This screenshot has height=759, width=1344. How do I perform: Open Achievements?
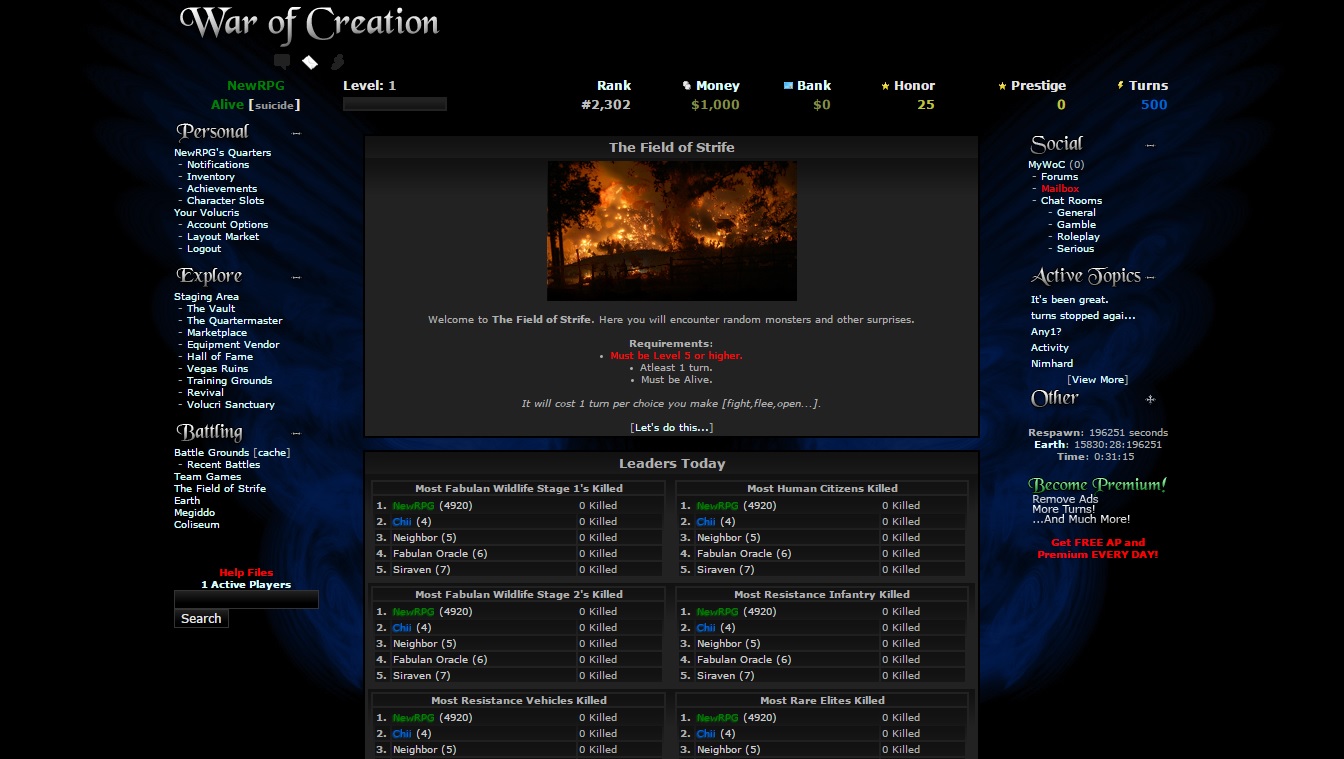point(222,189)
